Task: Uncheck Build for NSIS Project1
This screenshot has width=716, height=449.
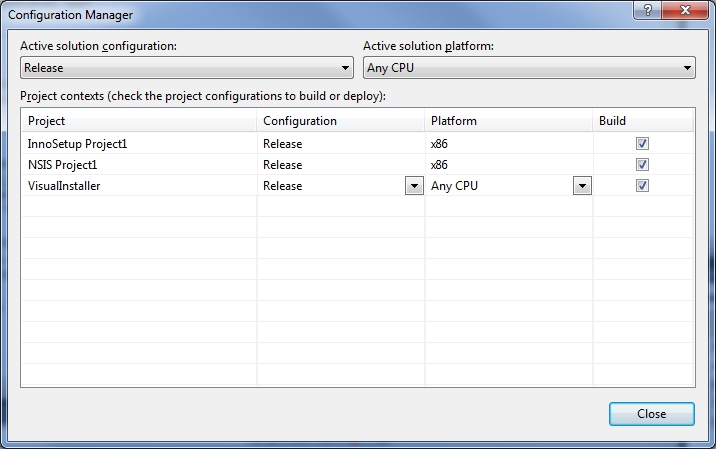Action: [642, 164]
